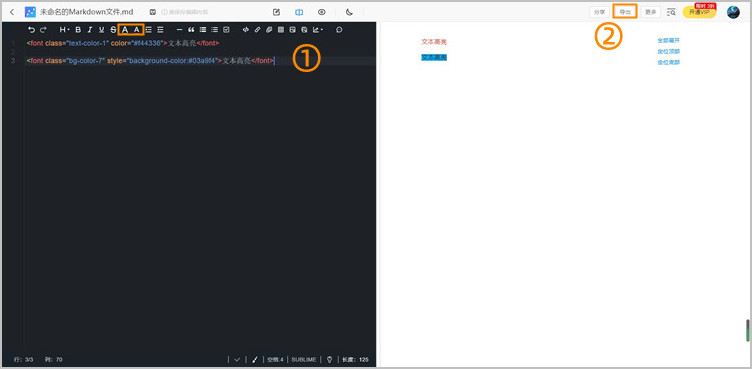The height and width of the screenshot is (369, 752).
Task: Insert a task checkbox list
Action: coord(226,30)
